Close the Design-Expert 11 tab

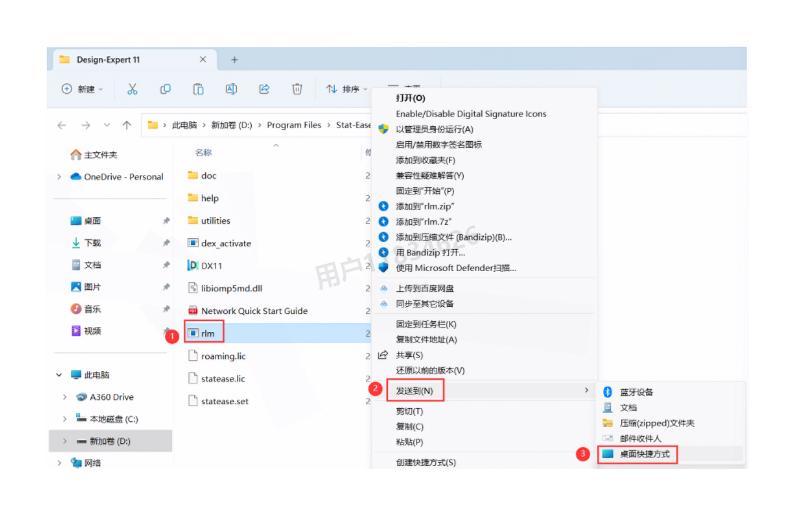[x=203, y=59]
